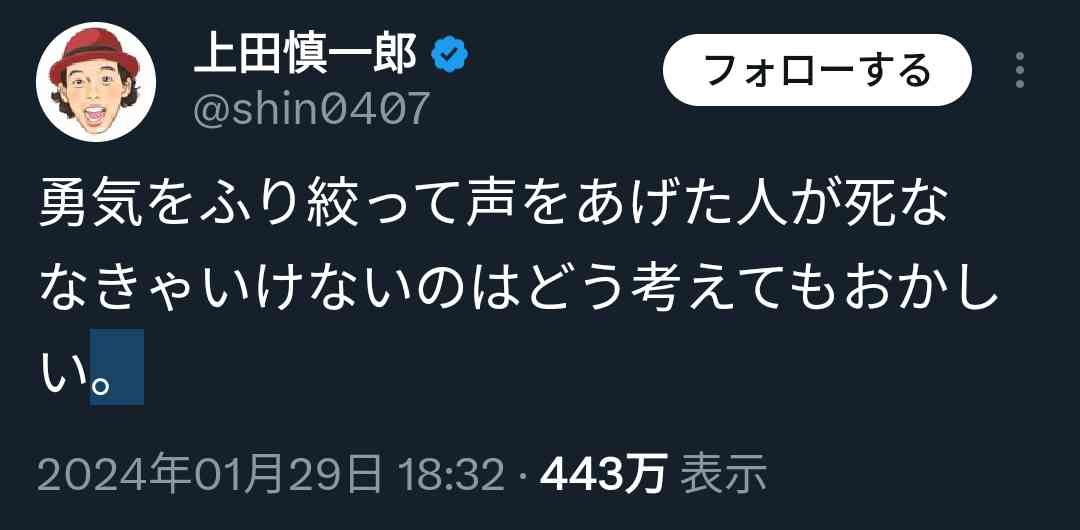This screenshot has height=530, width=1080.
Task: Tap the フォローする follow button
Action: [818, 70]
